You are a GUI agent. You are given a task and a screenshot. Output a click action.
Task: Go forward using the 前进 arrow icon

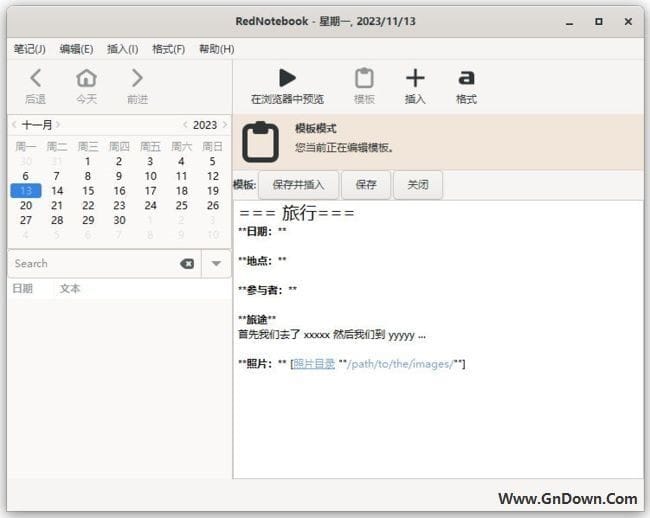[x=137, y=78]
